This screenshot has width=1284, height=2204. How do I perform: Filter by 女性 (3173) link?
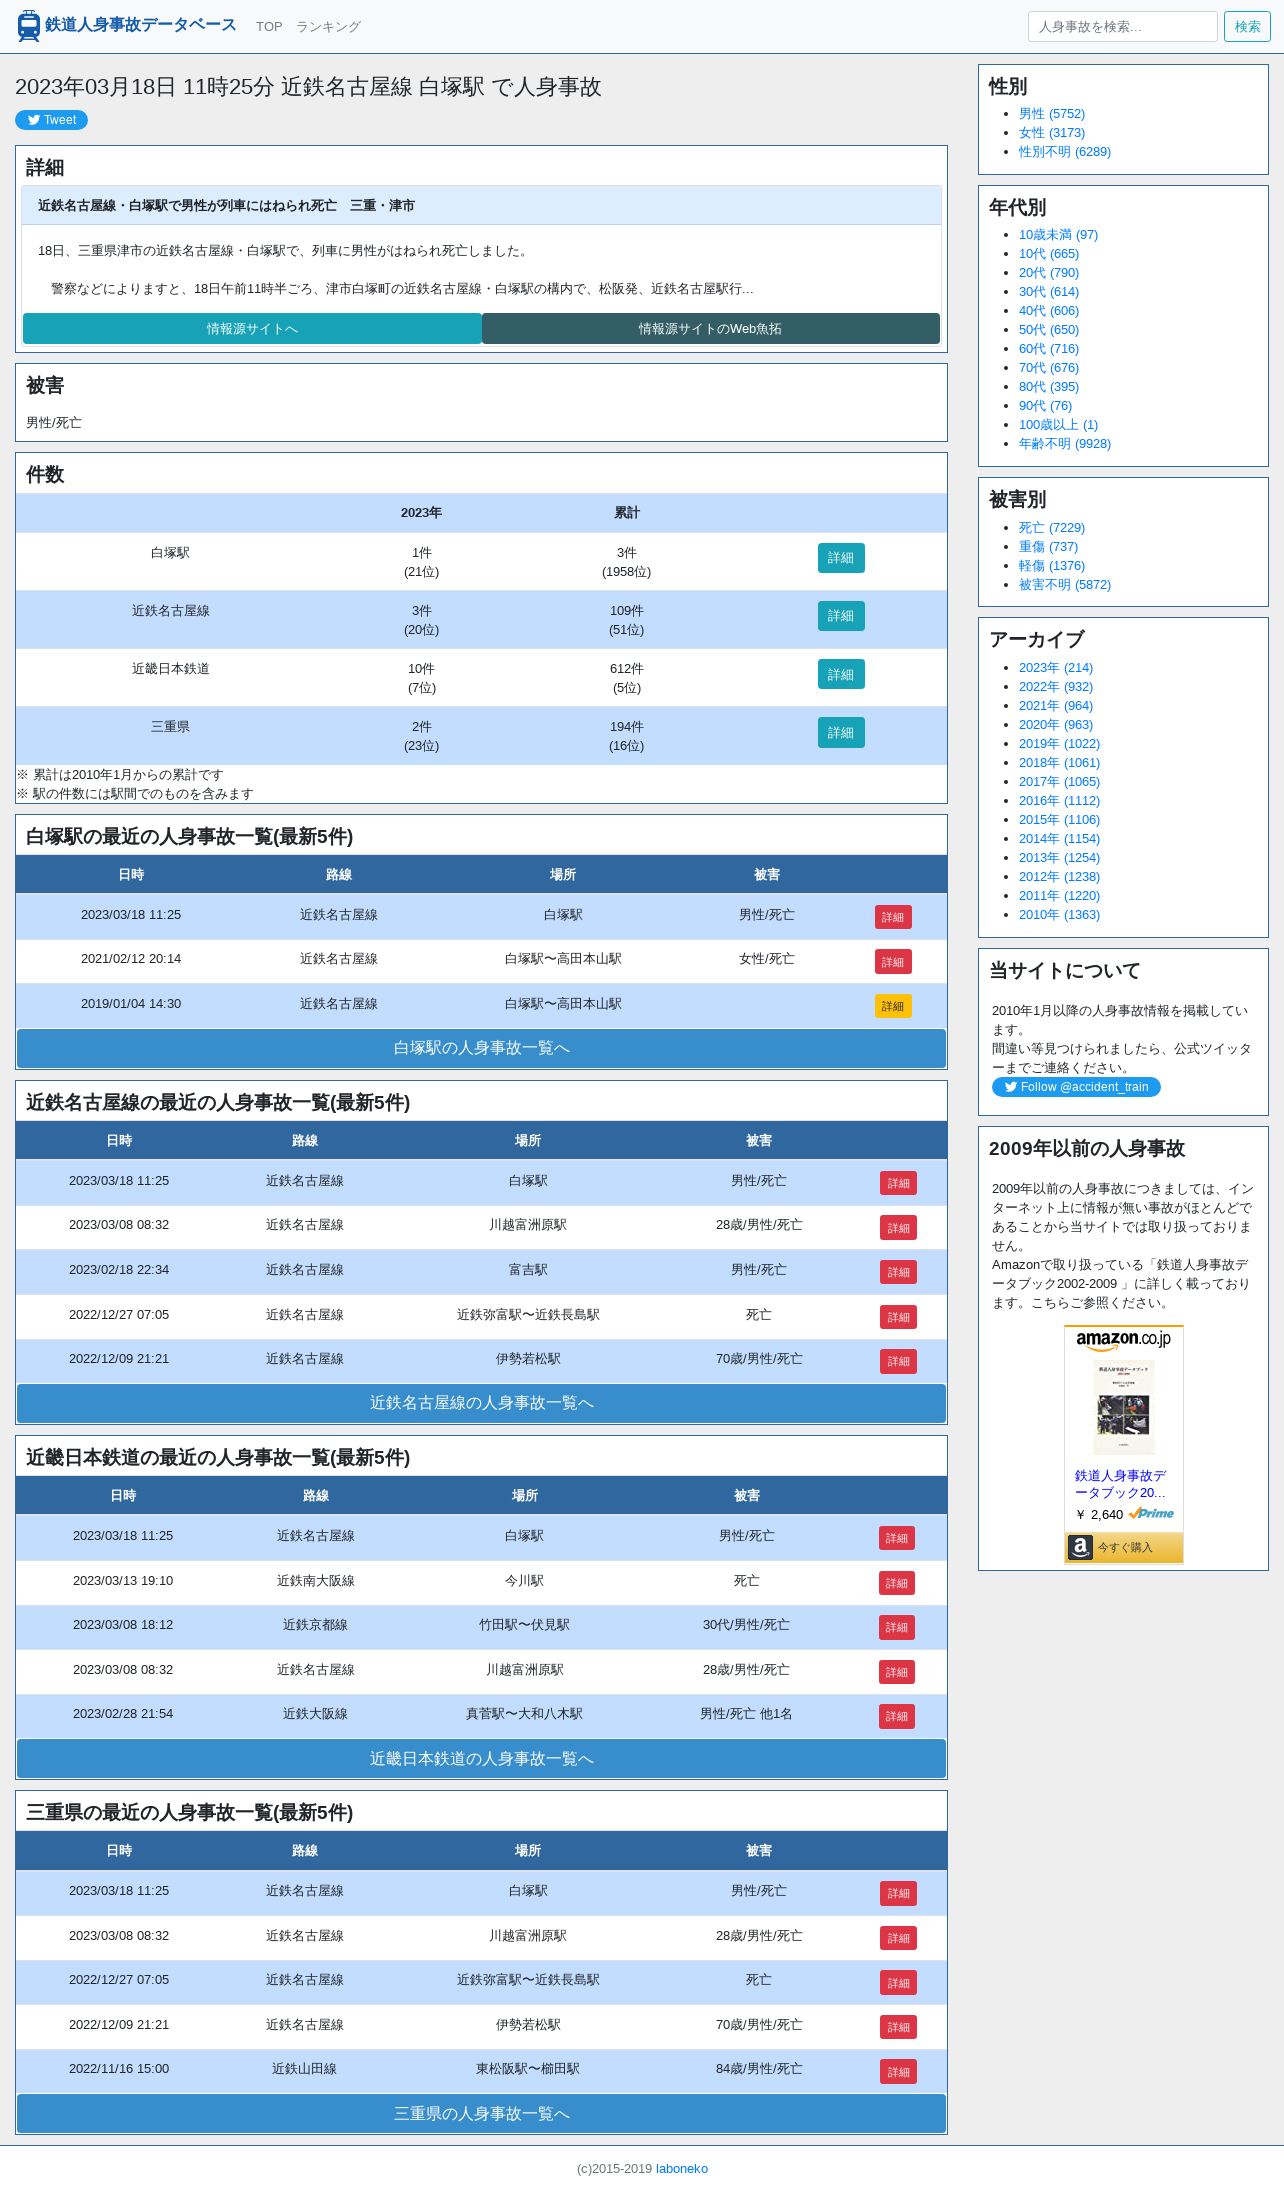pos(1052,133)
